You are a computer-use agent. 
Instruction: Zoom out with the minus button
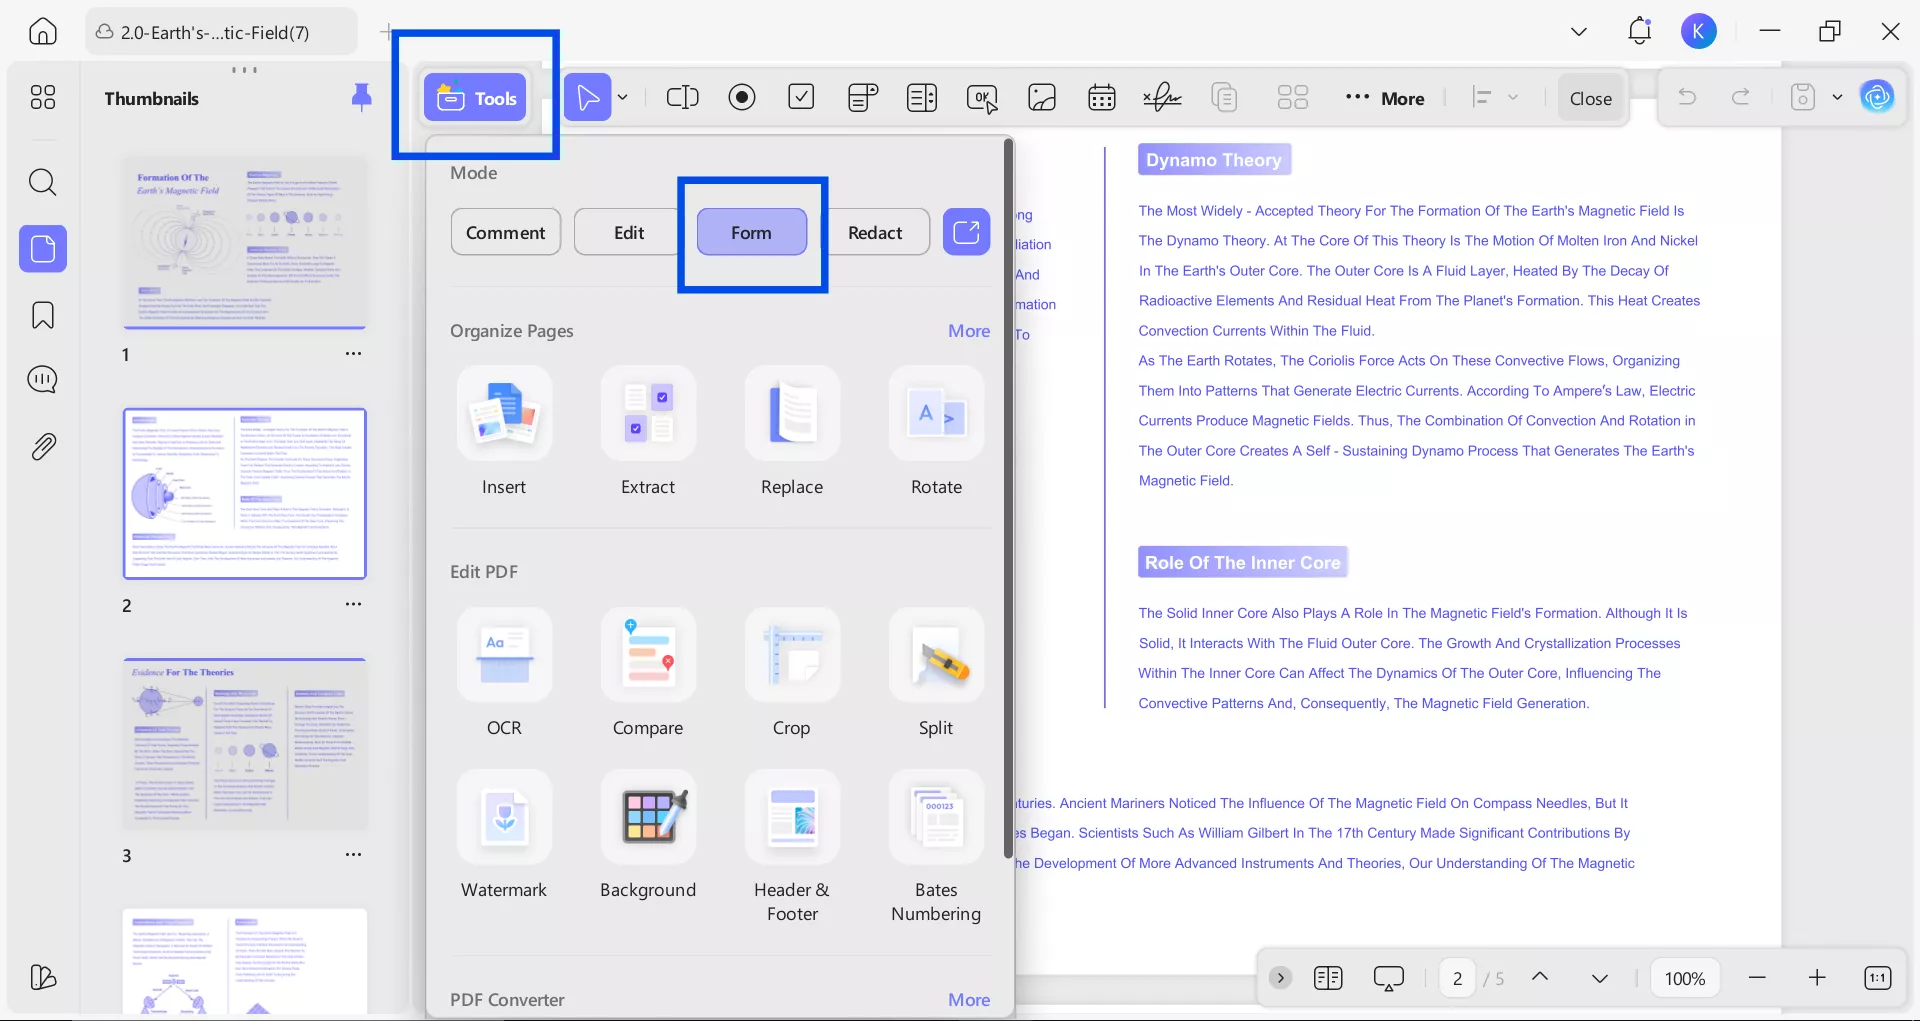(x=1757, y=978)
